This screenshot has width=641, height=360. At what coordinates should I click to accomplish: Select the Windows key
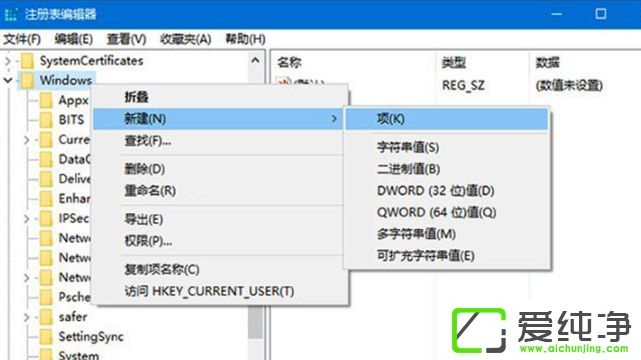(66, 80)
